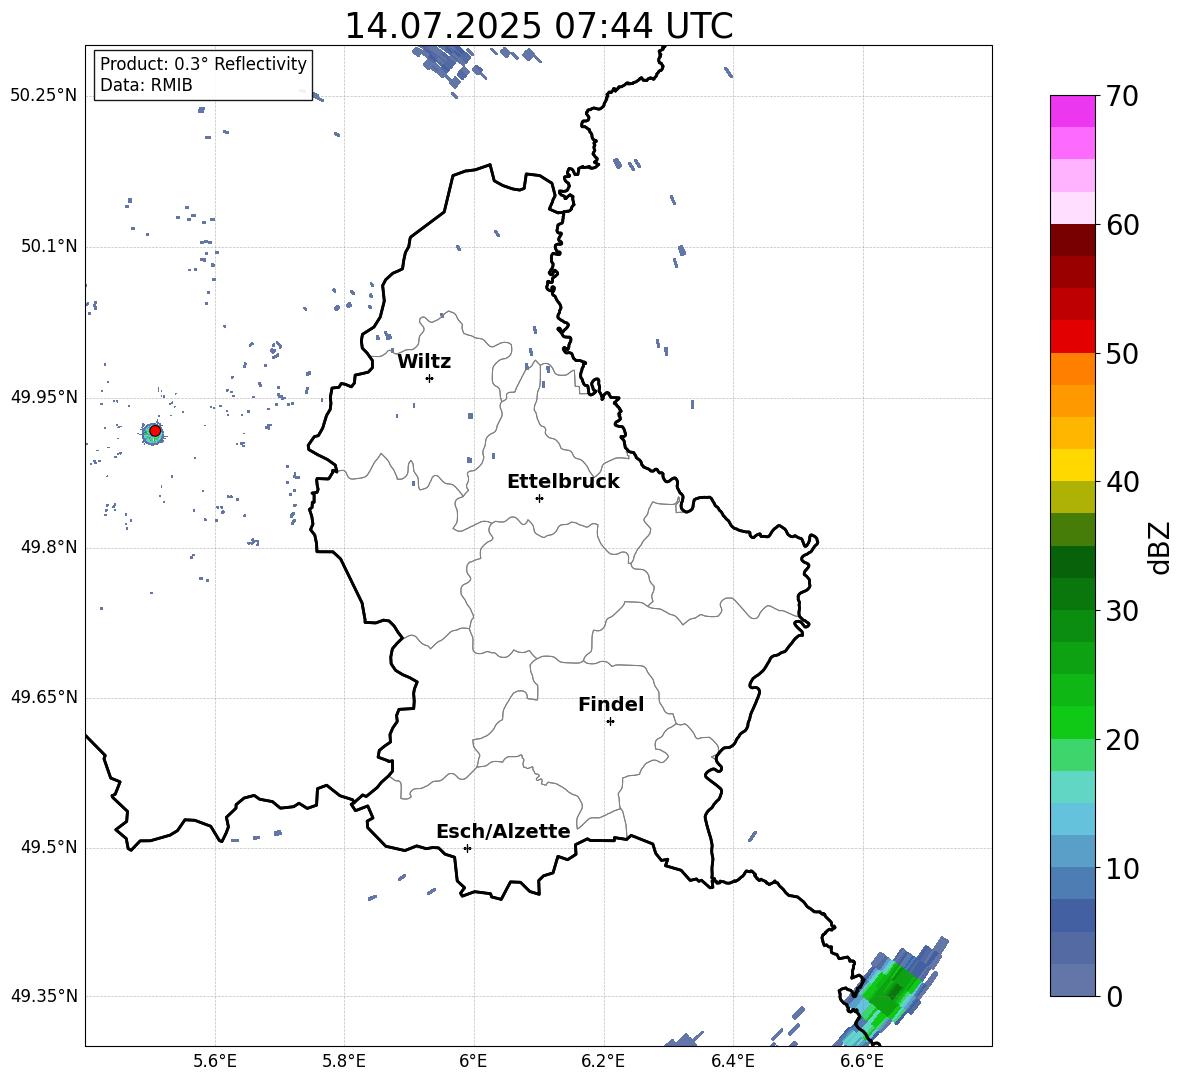The height and width of the screenshot is (1081, 1184).
Task: Click the 50.25°N latitude label
Action: pos(44,96)
